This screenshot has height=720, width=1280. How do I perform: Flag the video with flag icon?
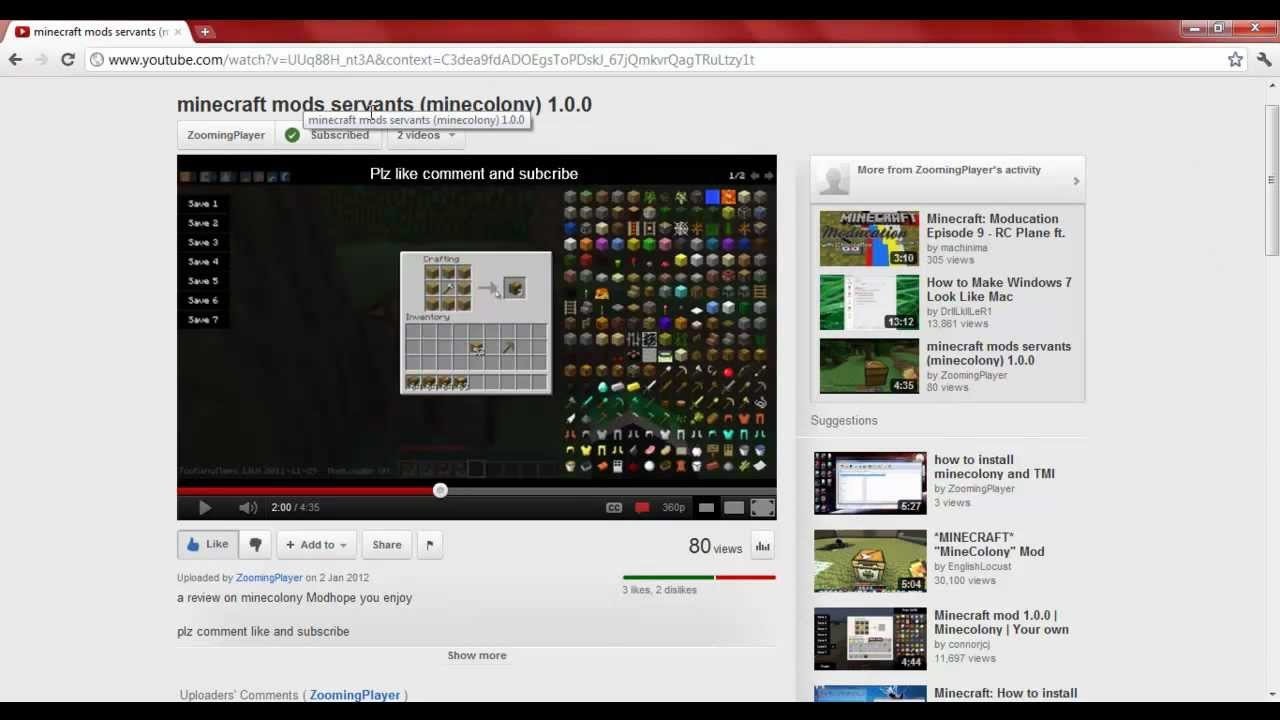click(430, 545)
